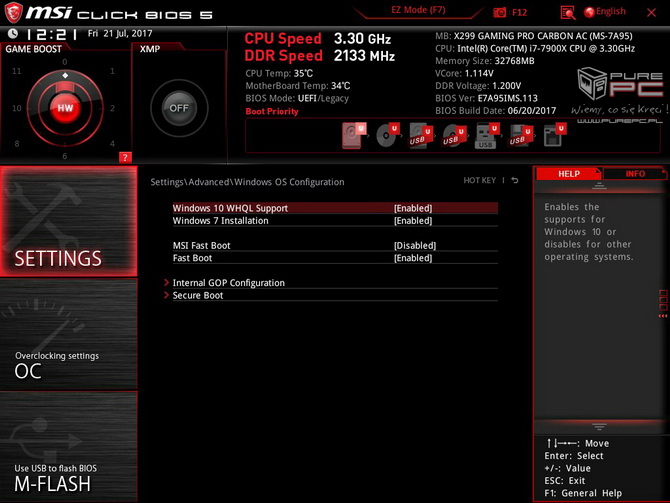The width and height of the screenshot is (670, 503).
Task: Close Click BIOS 5 with the X icon
Action: click(651, 13)
